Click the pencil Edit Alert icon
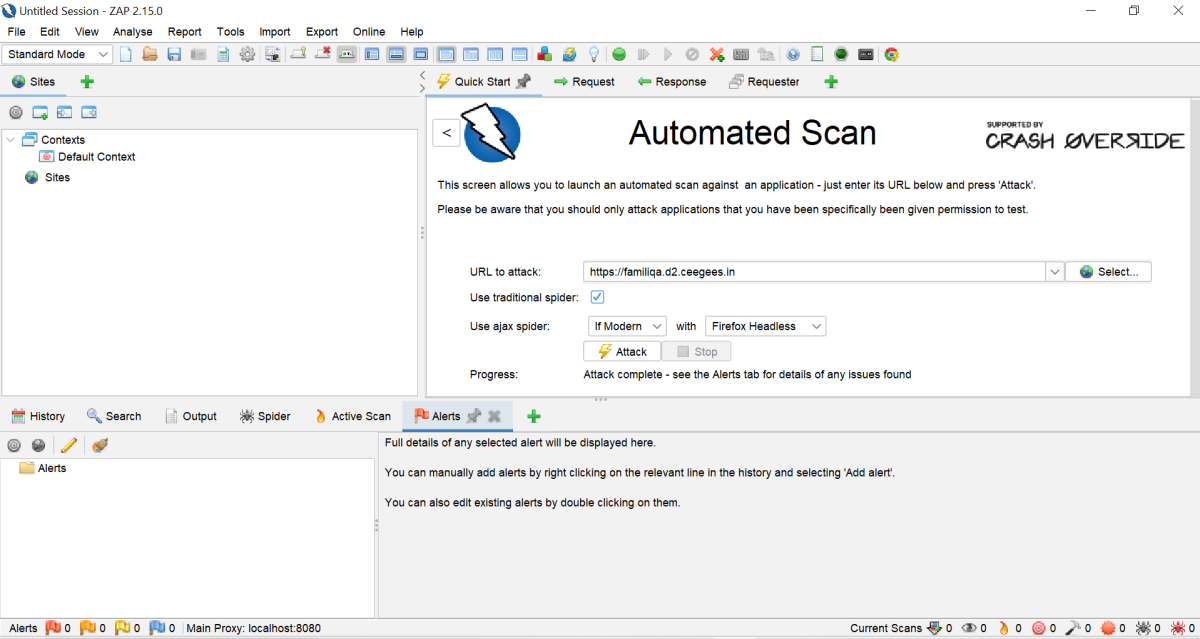The width and height of the screenshot is (1200, 639). (x=69, y=445)
